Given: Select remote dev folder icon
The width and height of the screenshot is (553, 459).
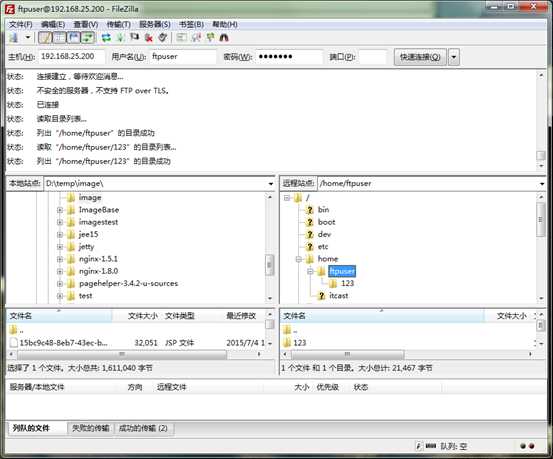Looking at the screenshot, I should click(x=309, y=235).
